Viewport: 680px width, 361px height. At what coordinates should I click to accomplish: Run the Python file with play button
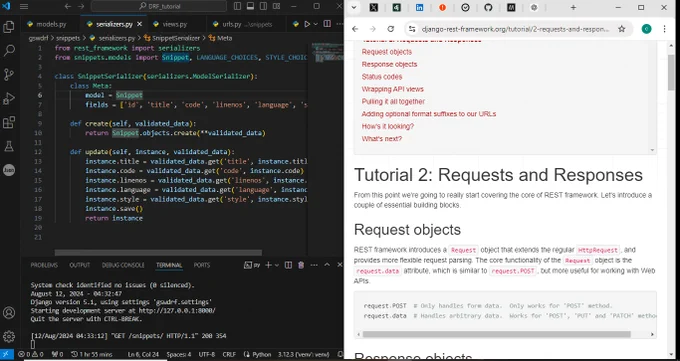tap(307, 24)
